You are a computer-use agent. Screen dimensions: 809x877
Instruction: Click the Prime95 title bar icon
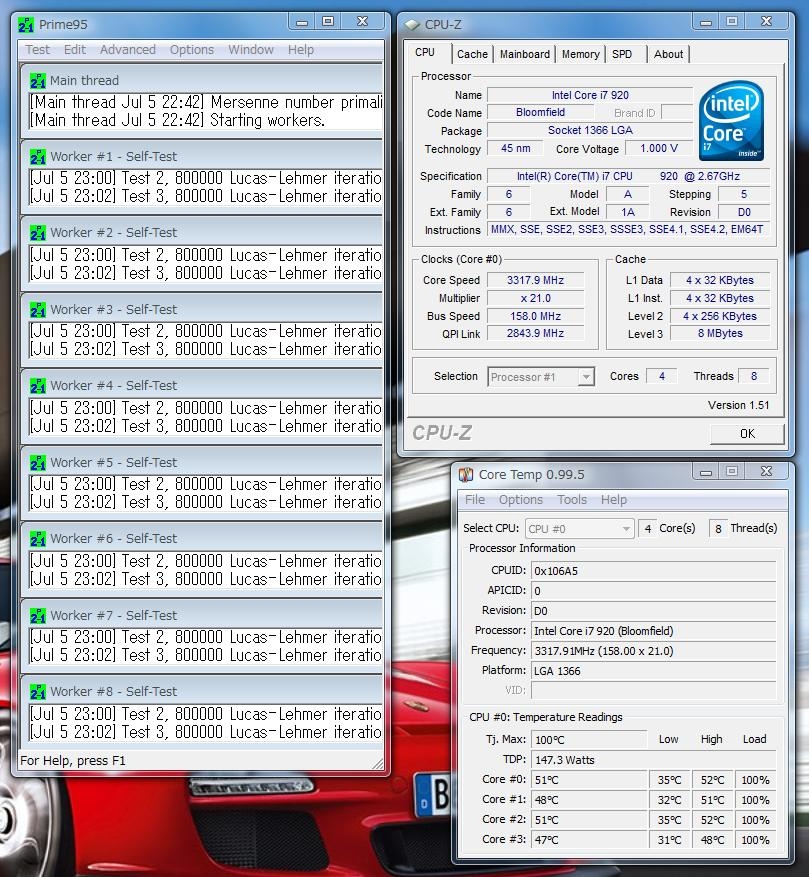click(27, 24)
